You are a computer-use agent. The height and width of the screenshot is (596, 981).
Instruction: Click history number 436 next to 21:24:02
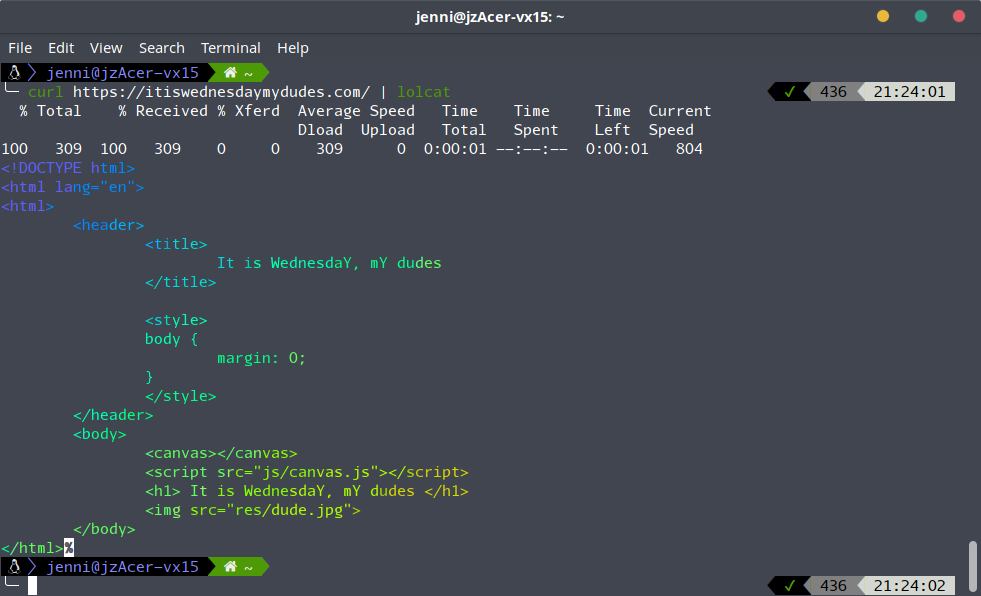[x=833, y=586]
